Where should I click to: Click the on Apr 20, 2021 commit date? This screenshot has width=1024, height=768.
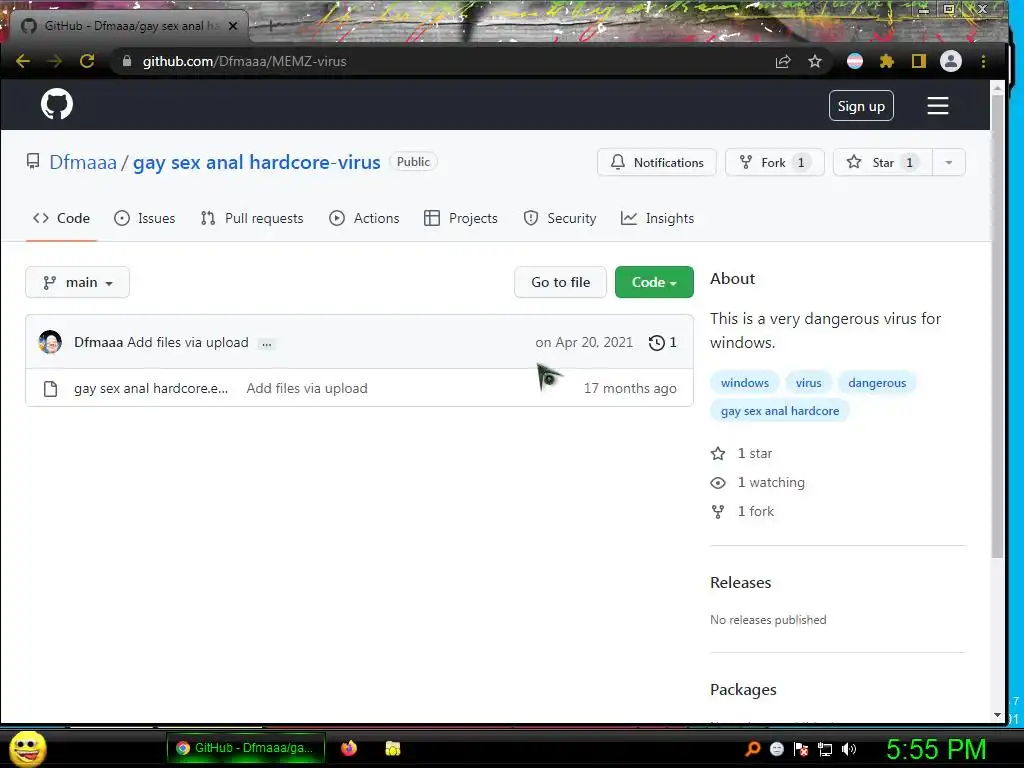point(584,342)
